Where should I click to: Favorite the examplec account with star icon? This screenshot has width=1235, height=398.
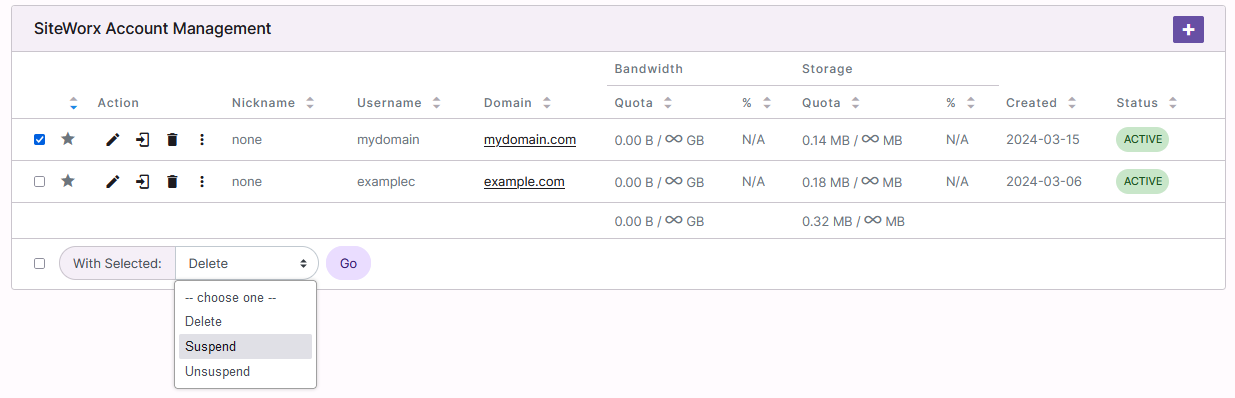point(68,181)
